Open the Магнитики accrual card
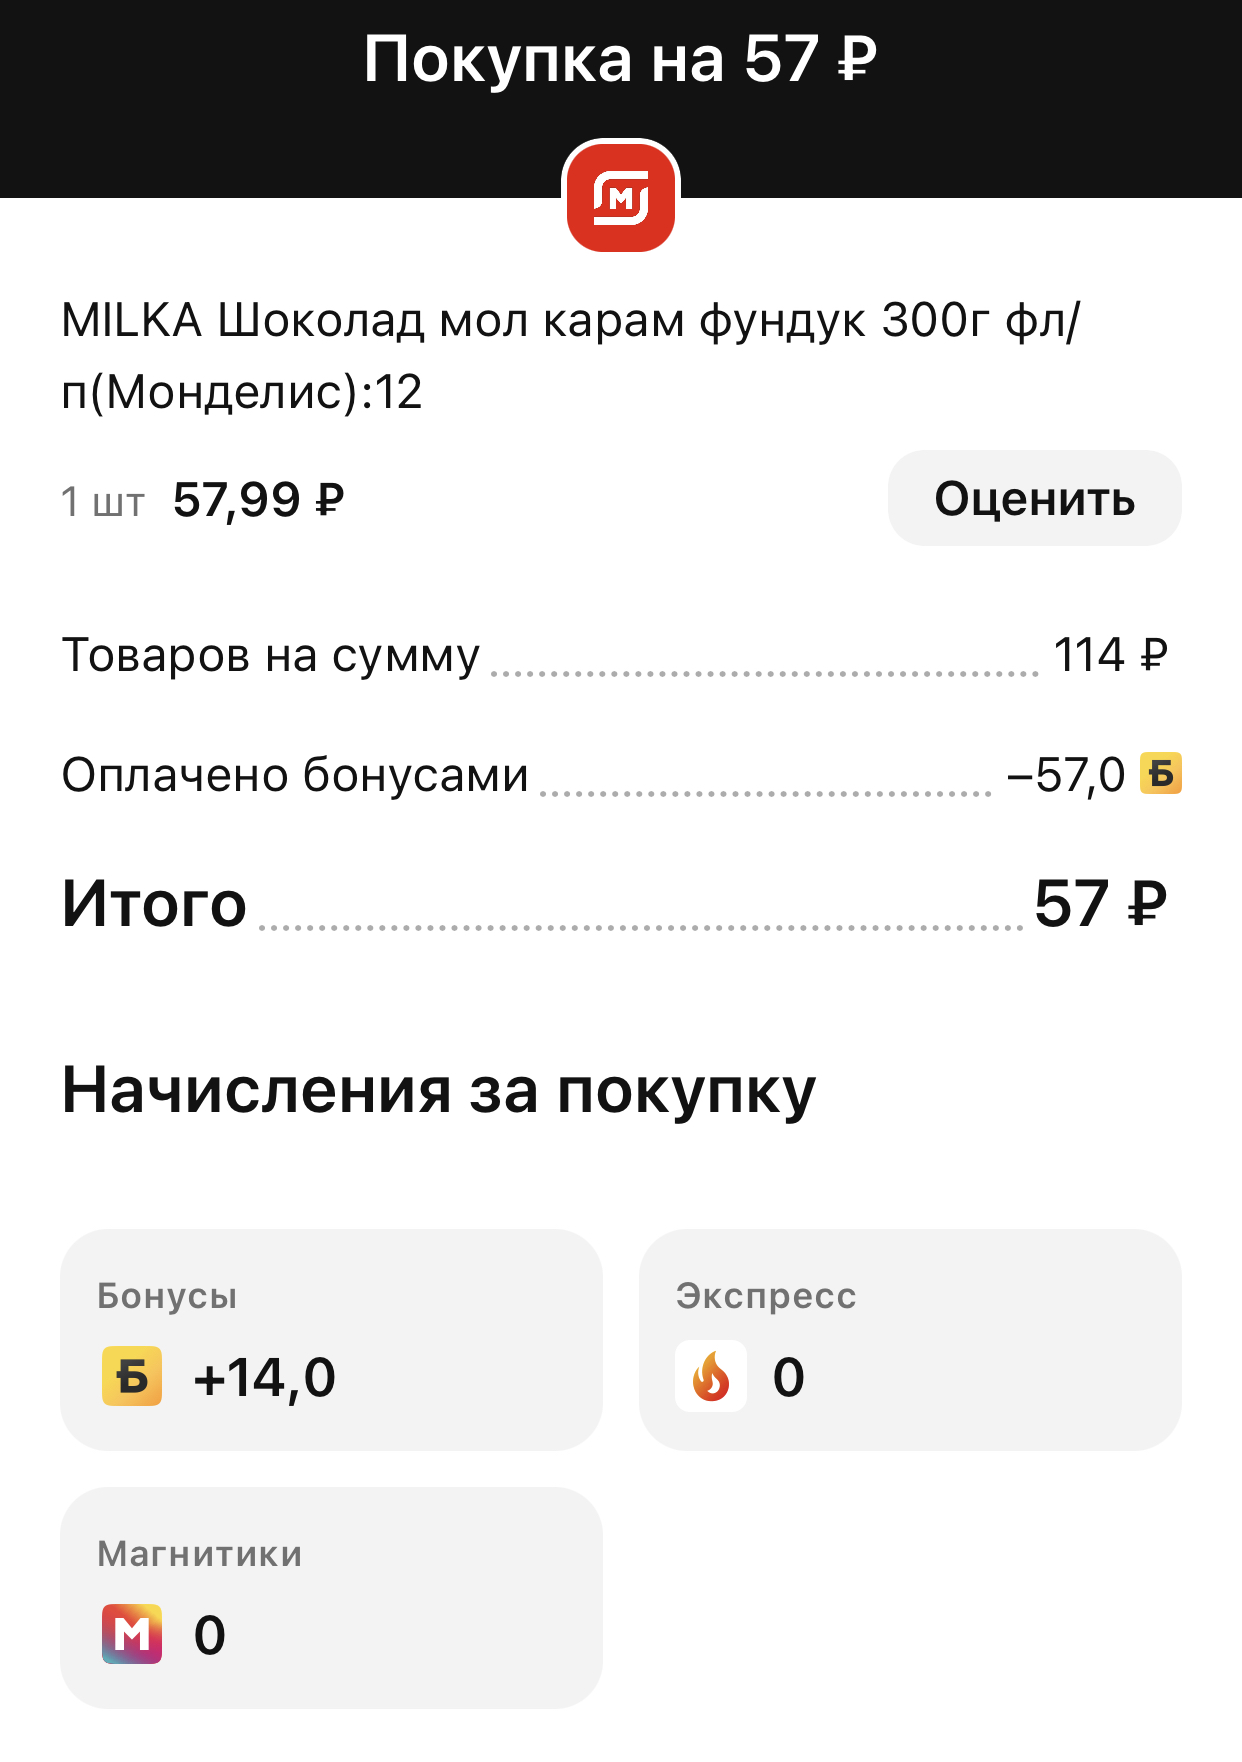Viewport: 1242px width, 1762px height. pyautogui.click(x=331, y=1598)
